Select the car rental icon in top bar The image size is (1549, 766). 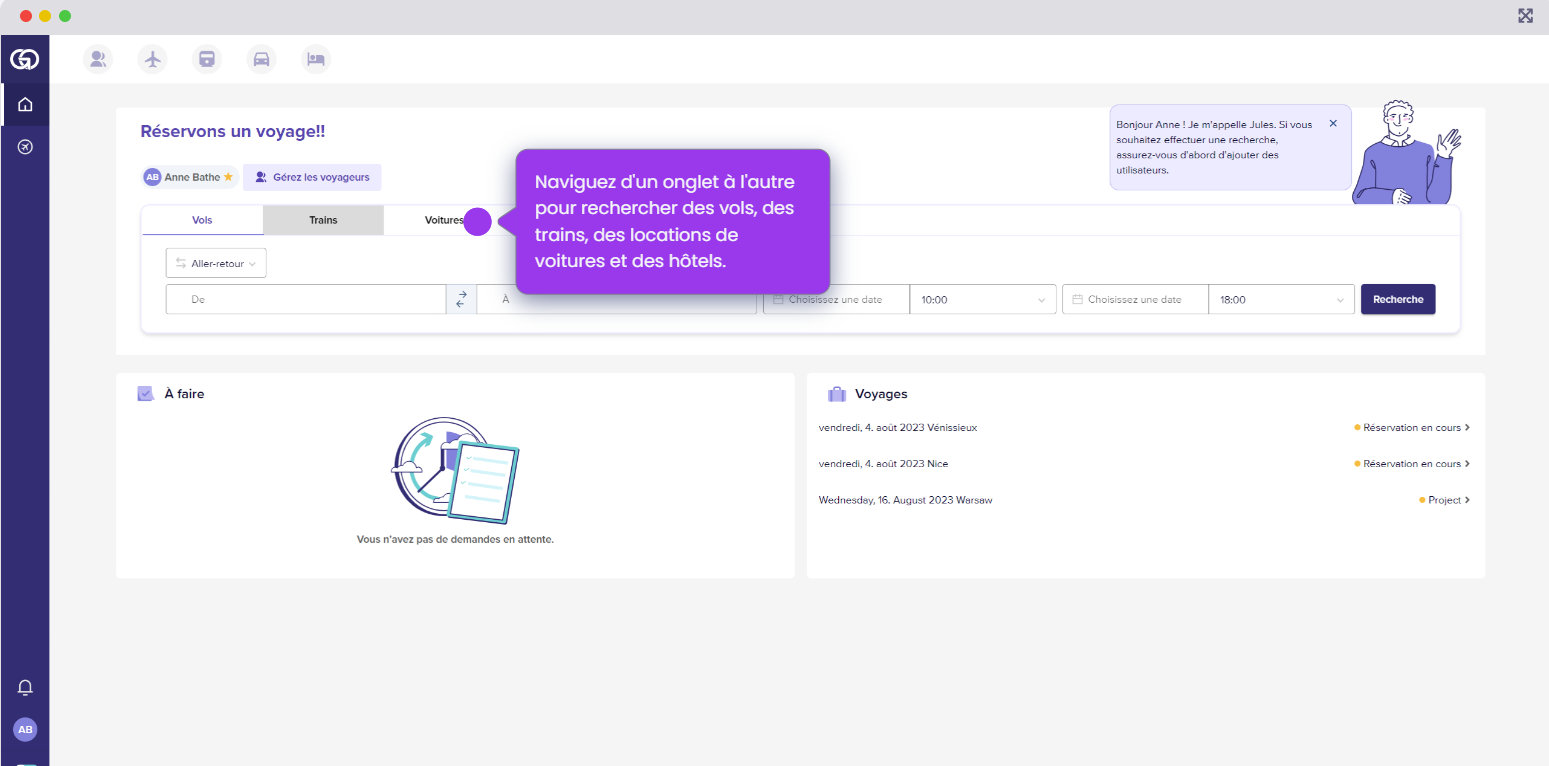point(261,59)
